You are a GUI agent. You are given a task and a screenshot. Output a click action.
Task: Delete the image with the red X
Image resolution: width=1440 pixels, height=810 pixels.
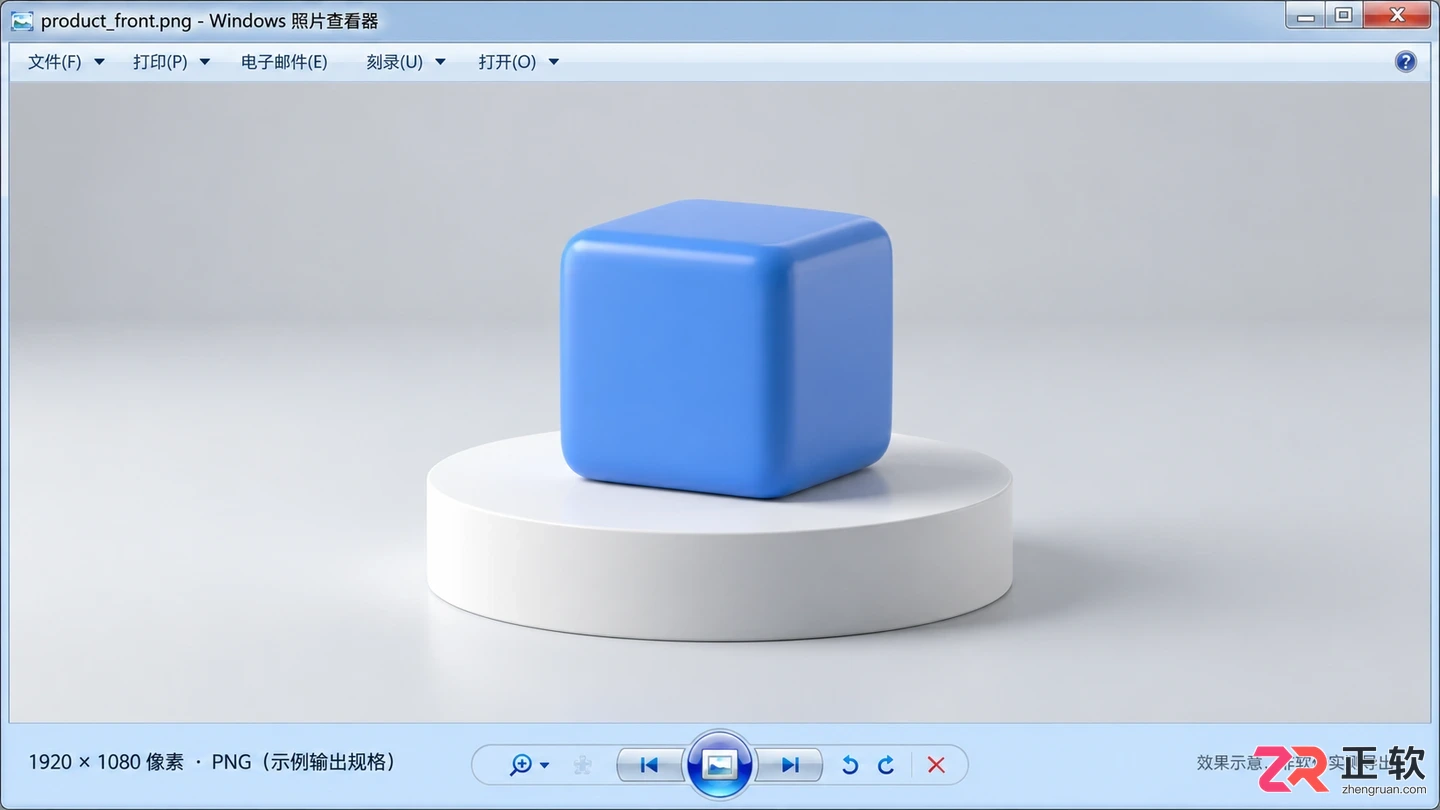coord(936,765)
